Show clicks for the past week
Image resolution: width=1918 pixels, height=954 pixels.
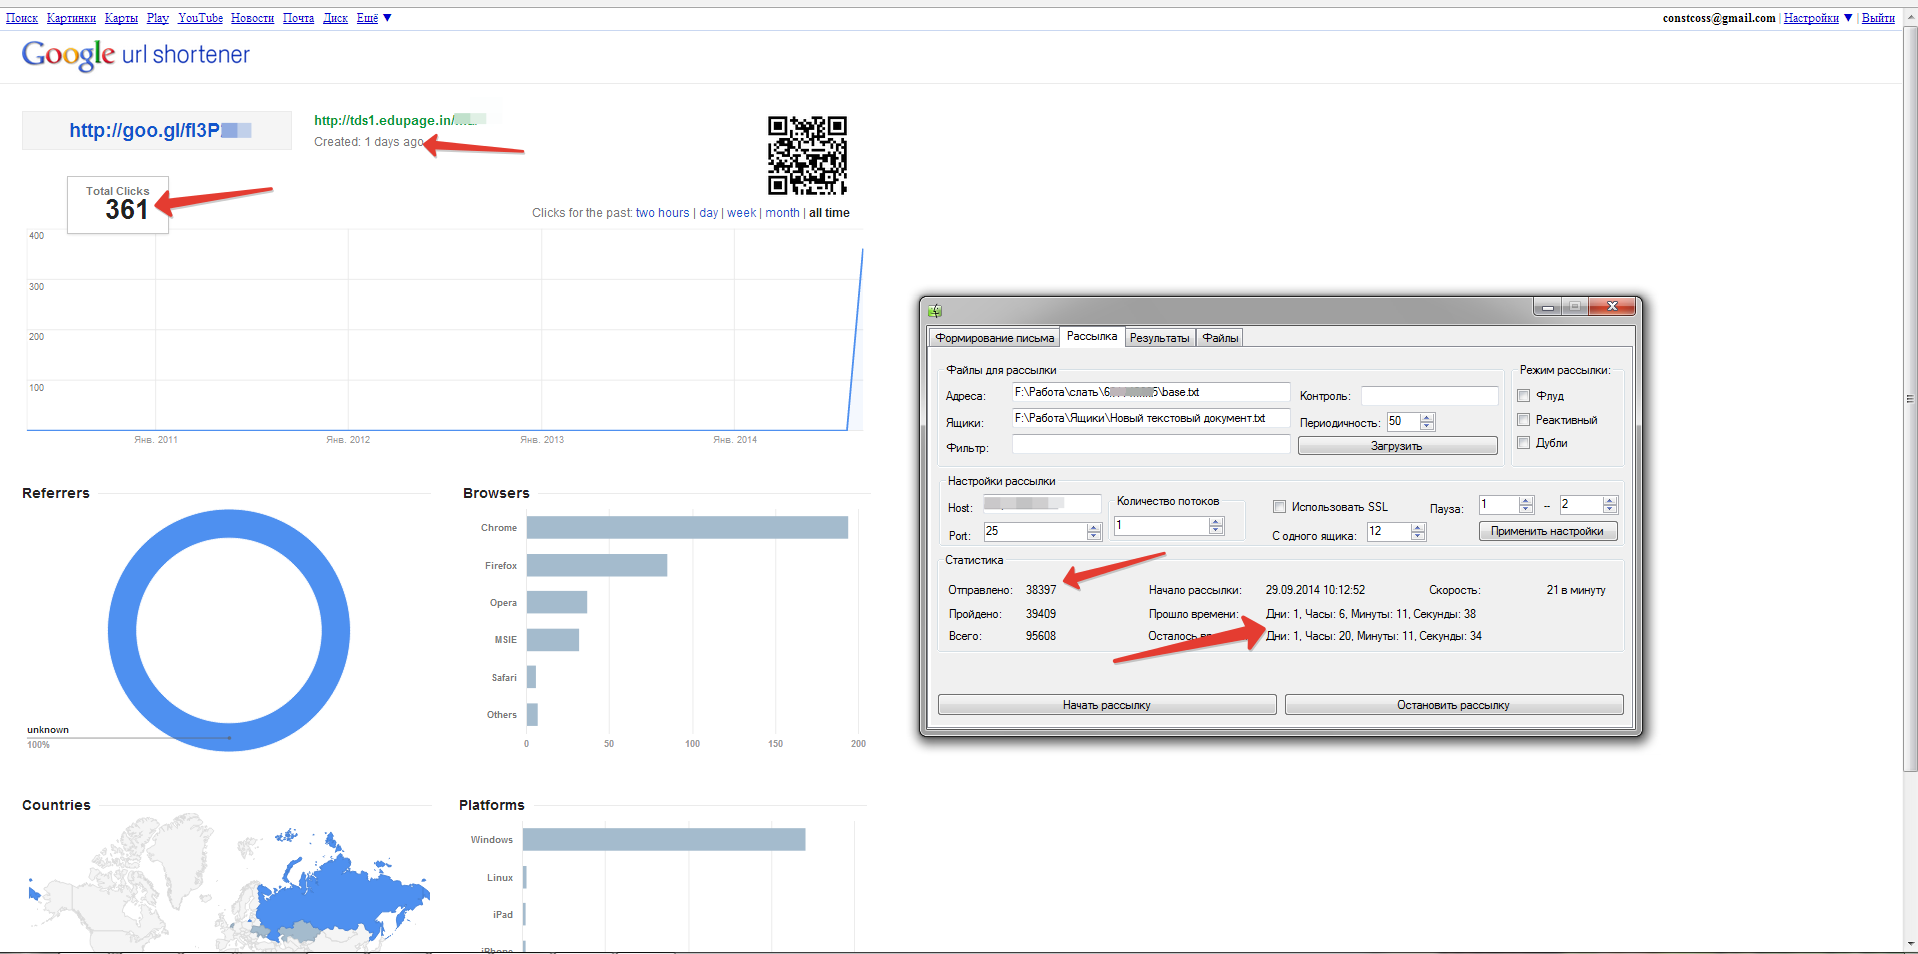click(x=741, y=213)
